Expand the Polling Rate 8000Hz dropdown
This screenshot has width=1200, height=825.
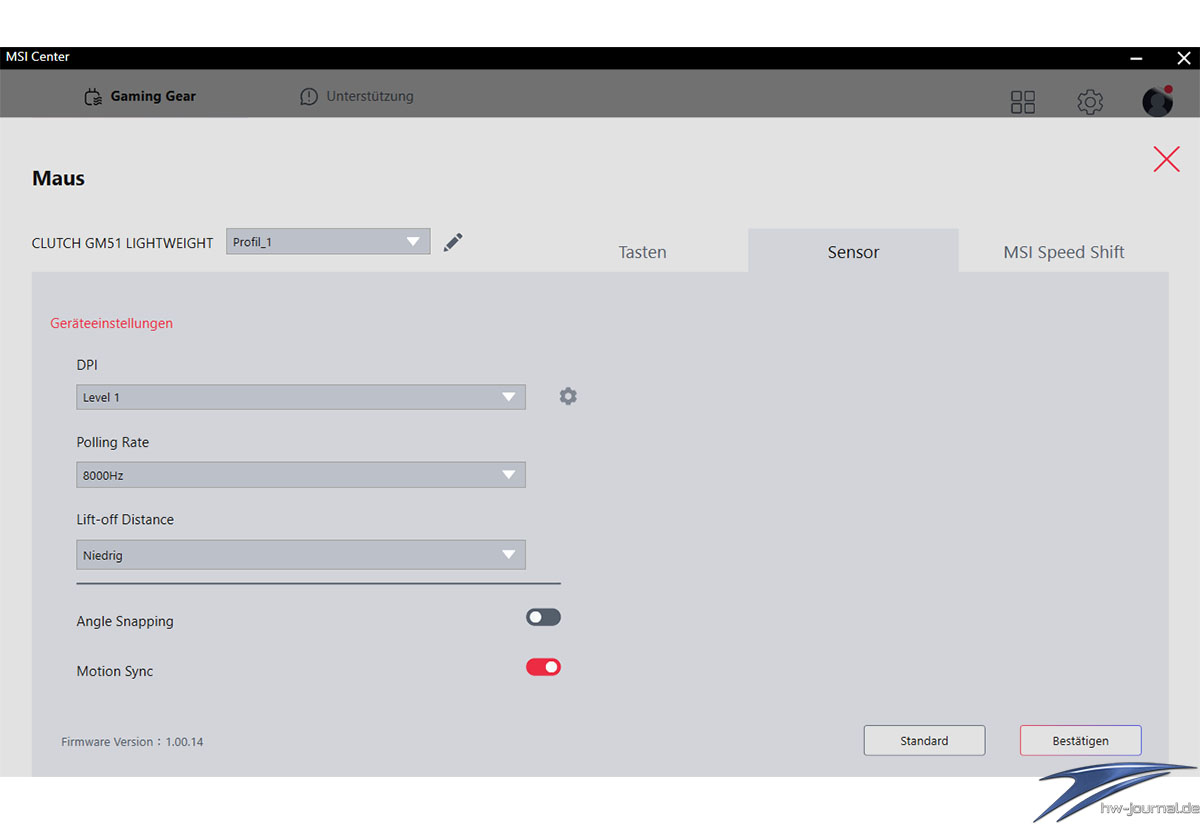click(301, 475)
